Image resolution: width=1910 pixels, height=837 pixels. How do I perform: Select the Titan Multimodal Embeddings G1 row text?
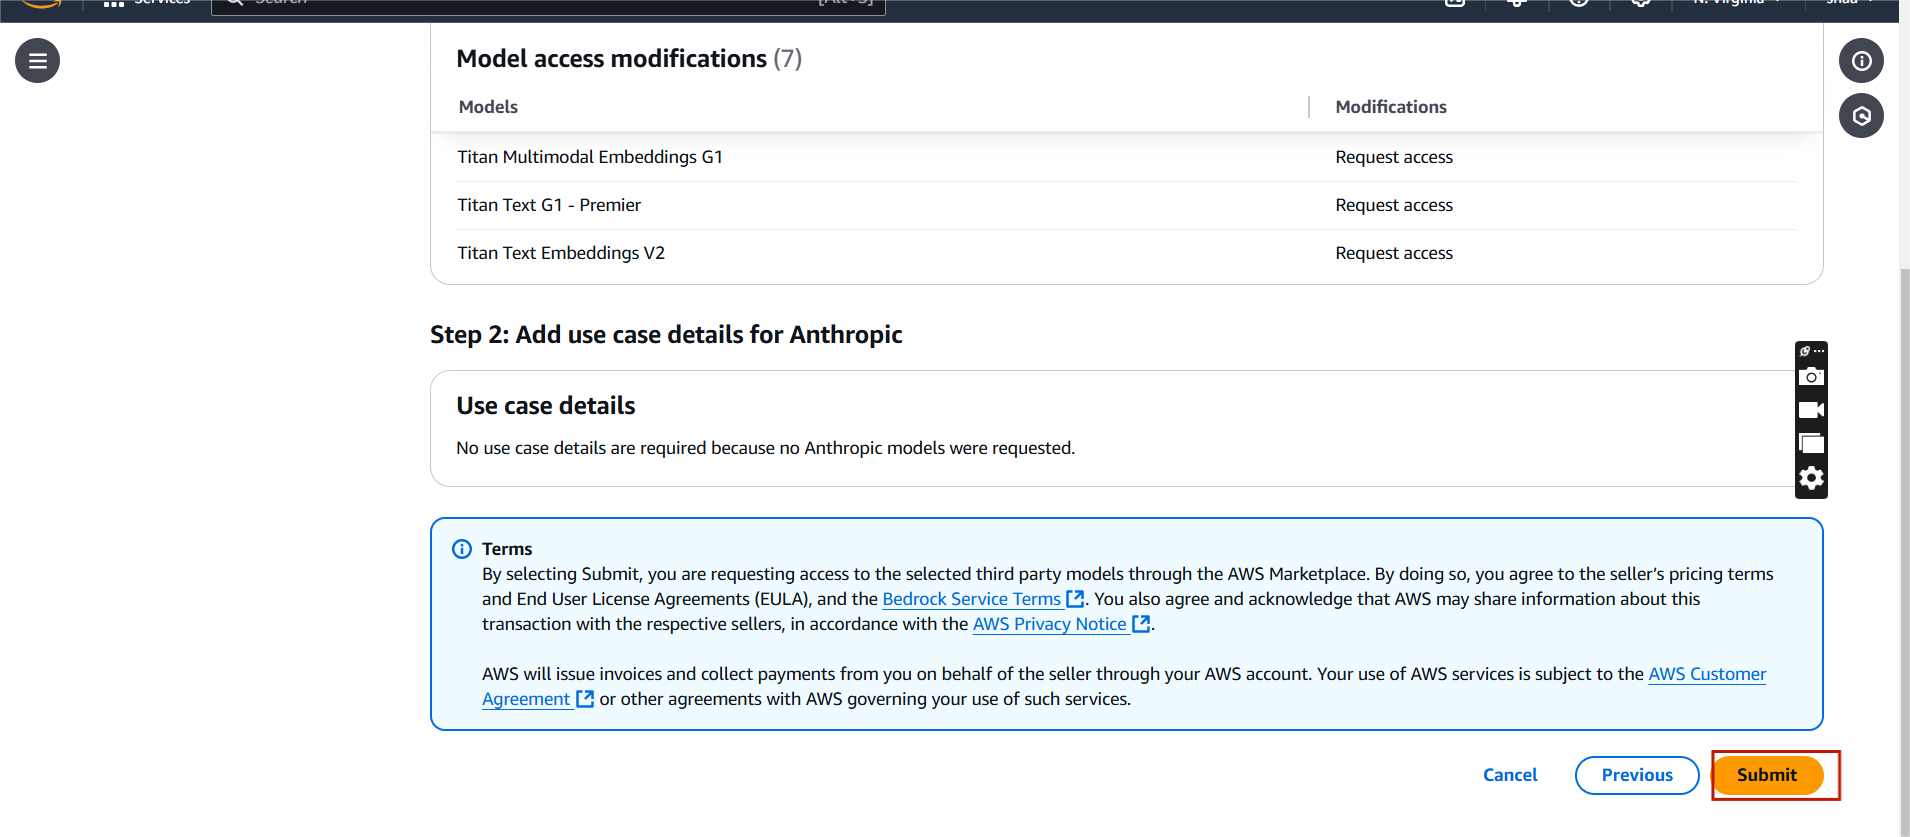(x=590, y=157)
